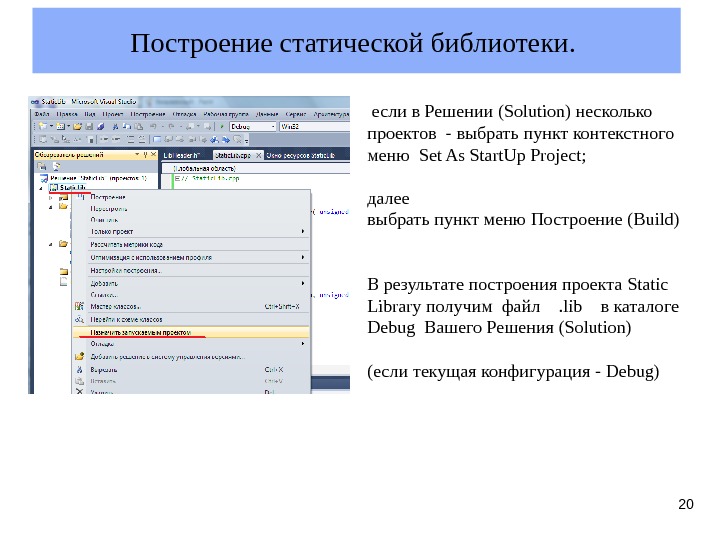
Task: Open the Win32 platform dropdown
Action: point(315,126)
